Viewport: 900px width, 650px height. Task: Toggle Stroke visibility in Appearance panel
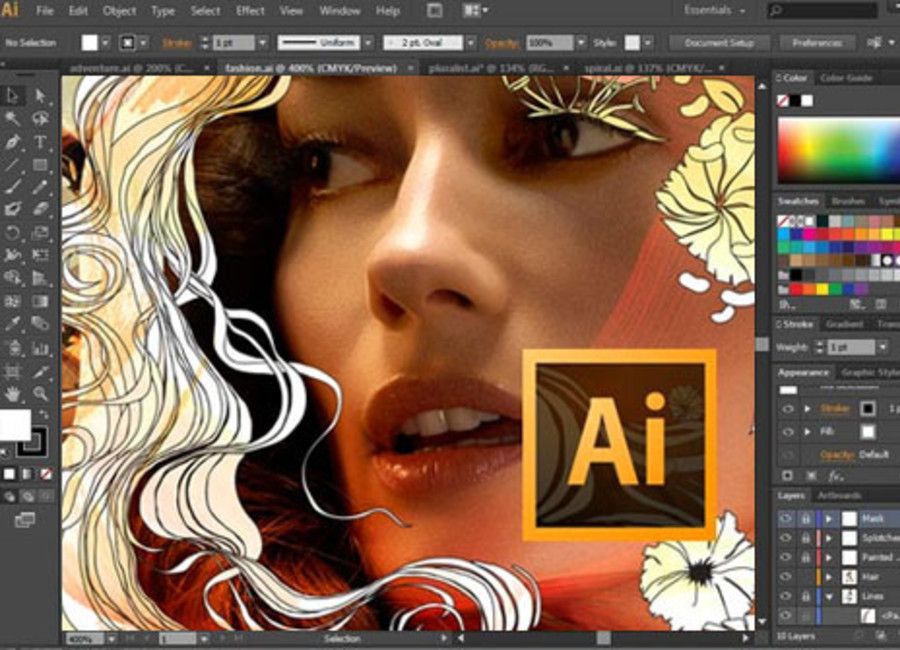click(x=788, y=409)
